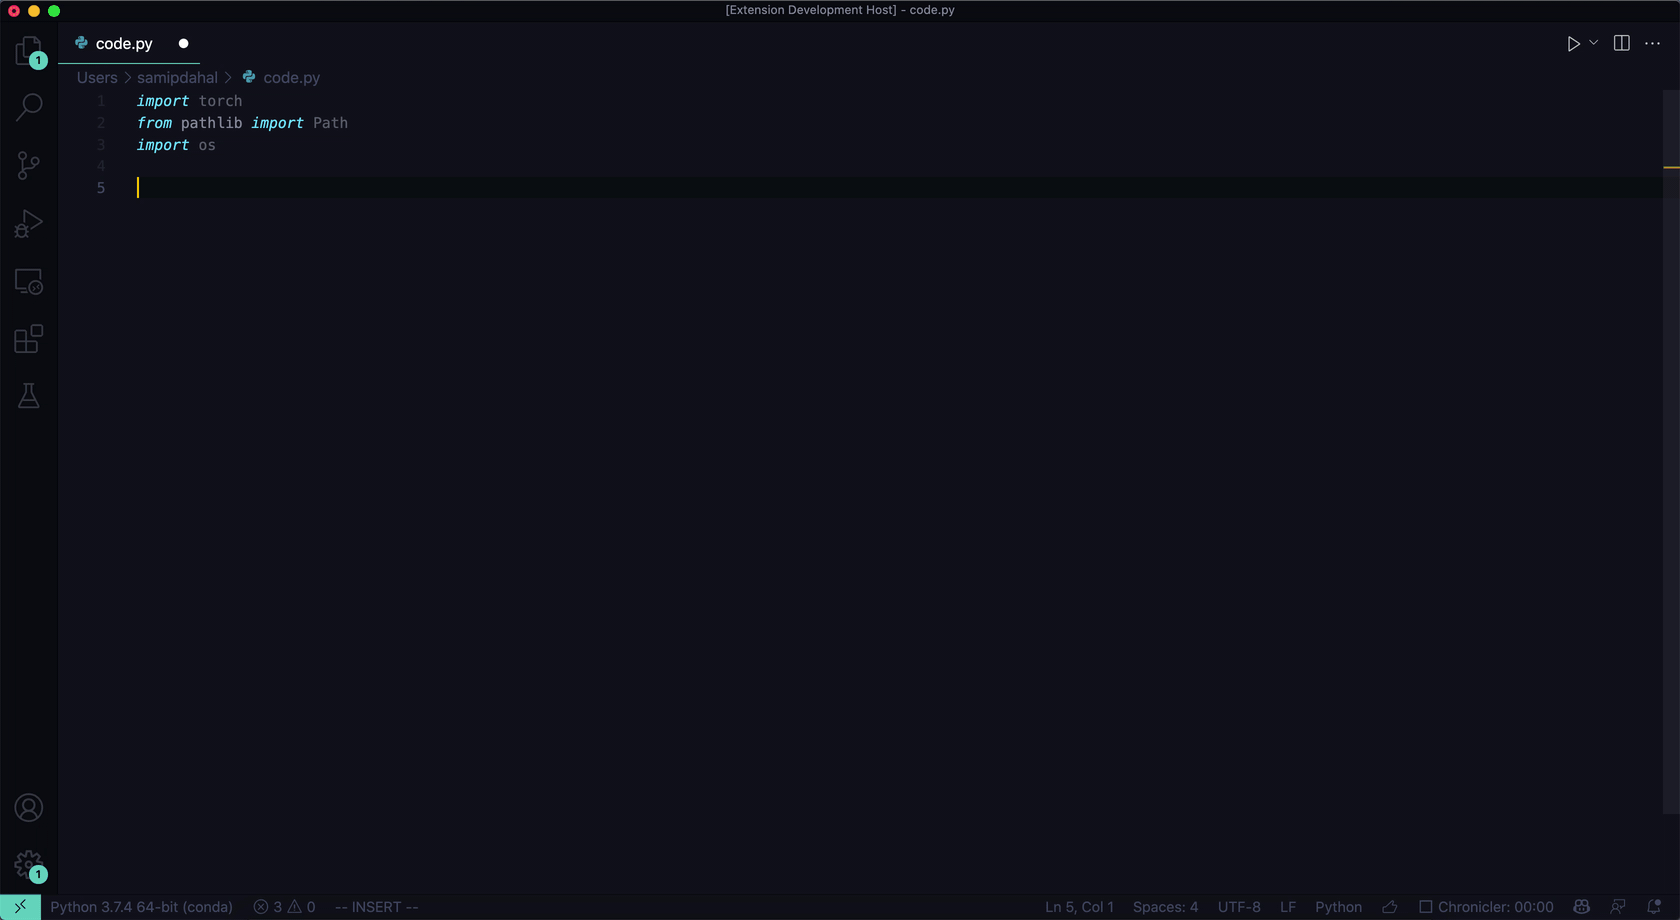This screenshot has width=1680, height=920.
Task: Open the Source Control view
Action: (29, 165)
